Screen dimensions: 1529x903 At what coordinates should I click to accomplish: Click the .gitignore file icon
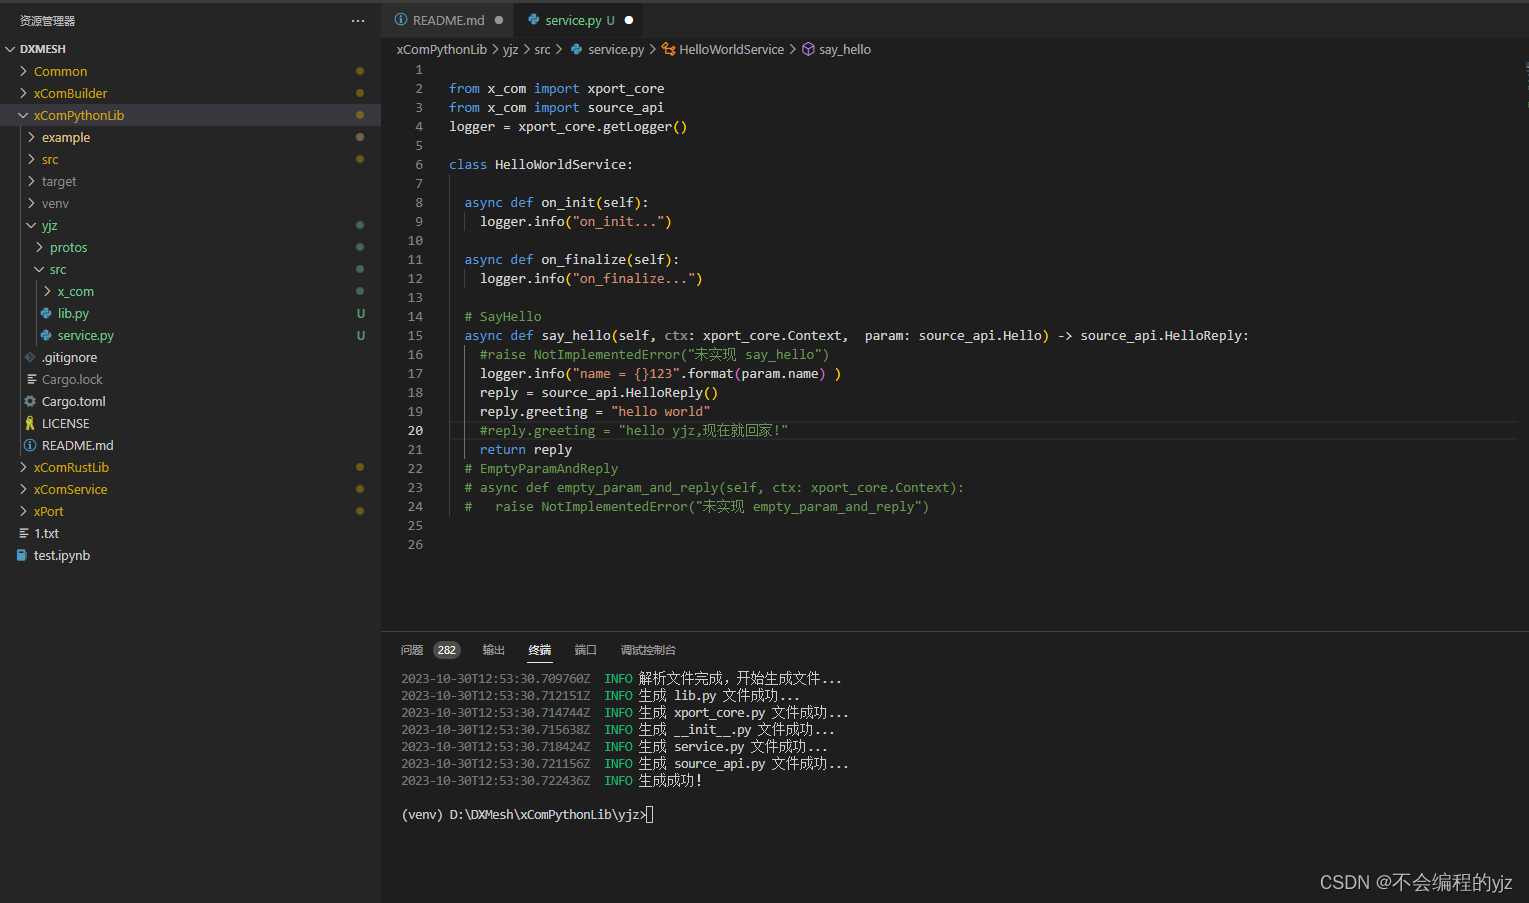pyautogui.click(x=30, y=357)
